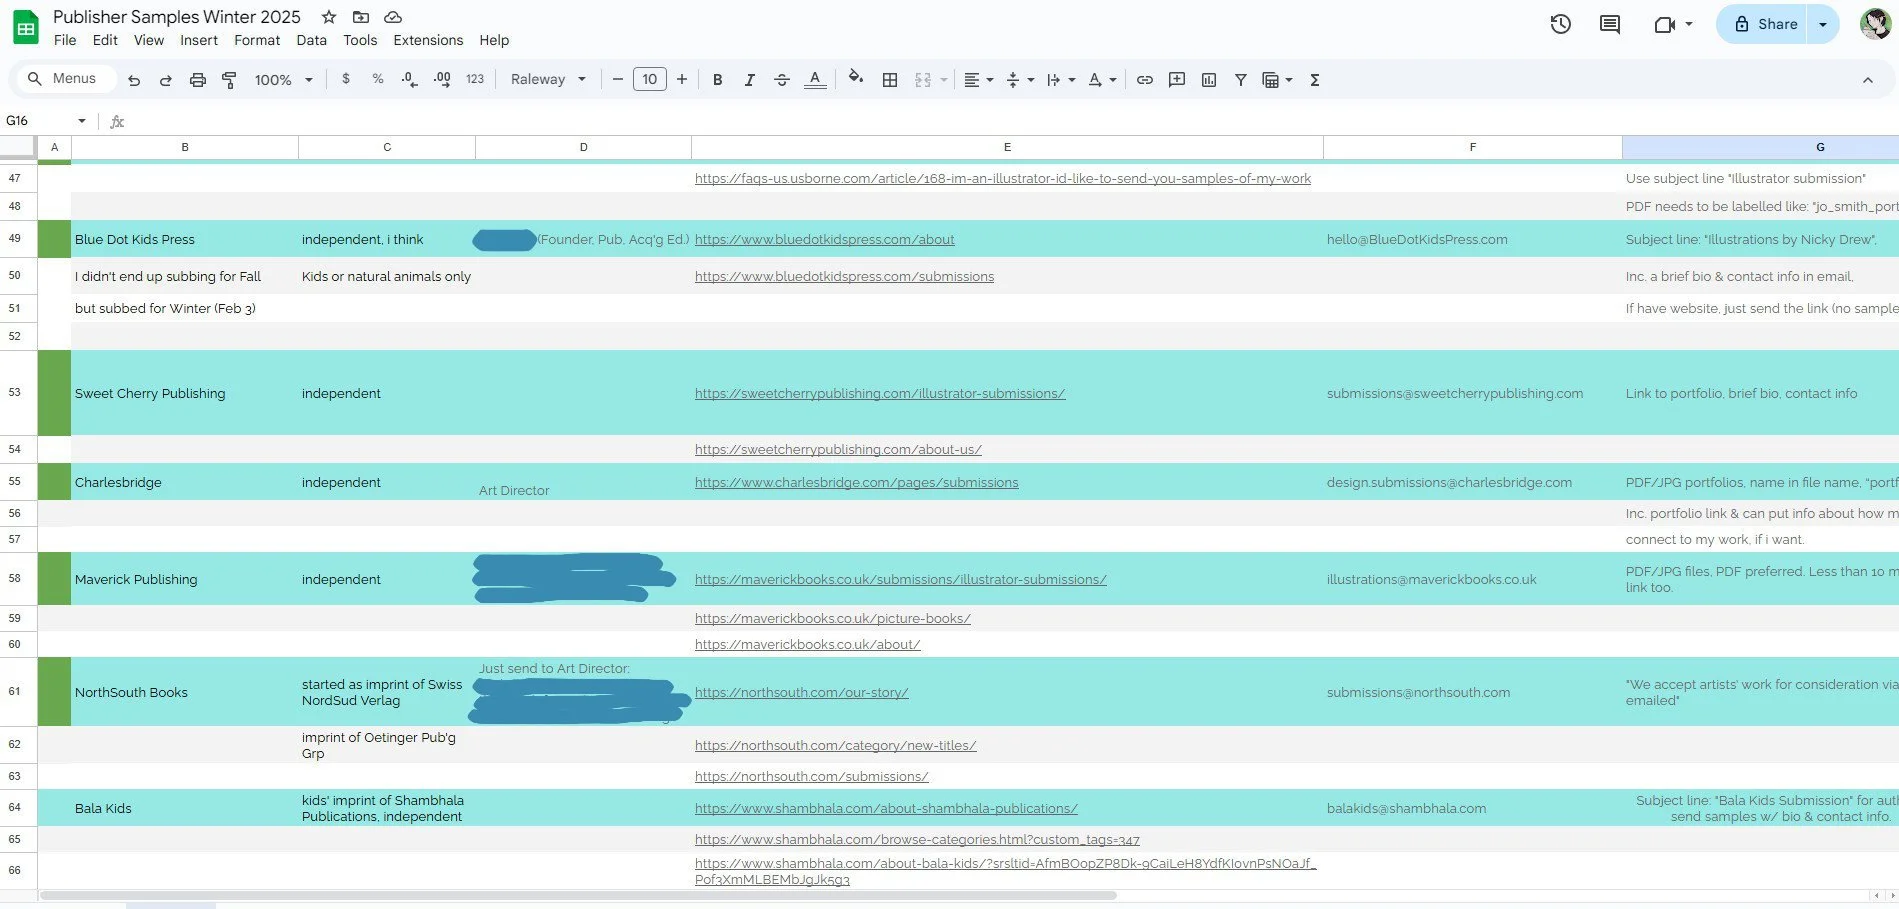Click the video call camera icon
The image size is (1899, 909).
1665,24
